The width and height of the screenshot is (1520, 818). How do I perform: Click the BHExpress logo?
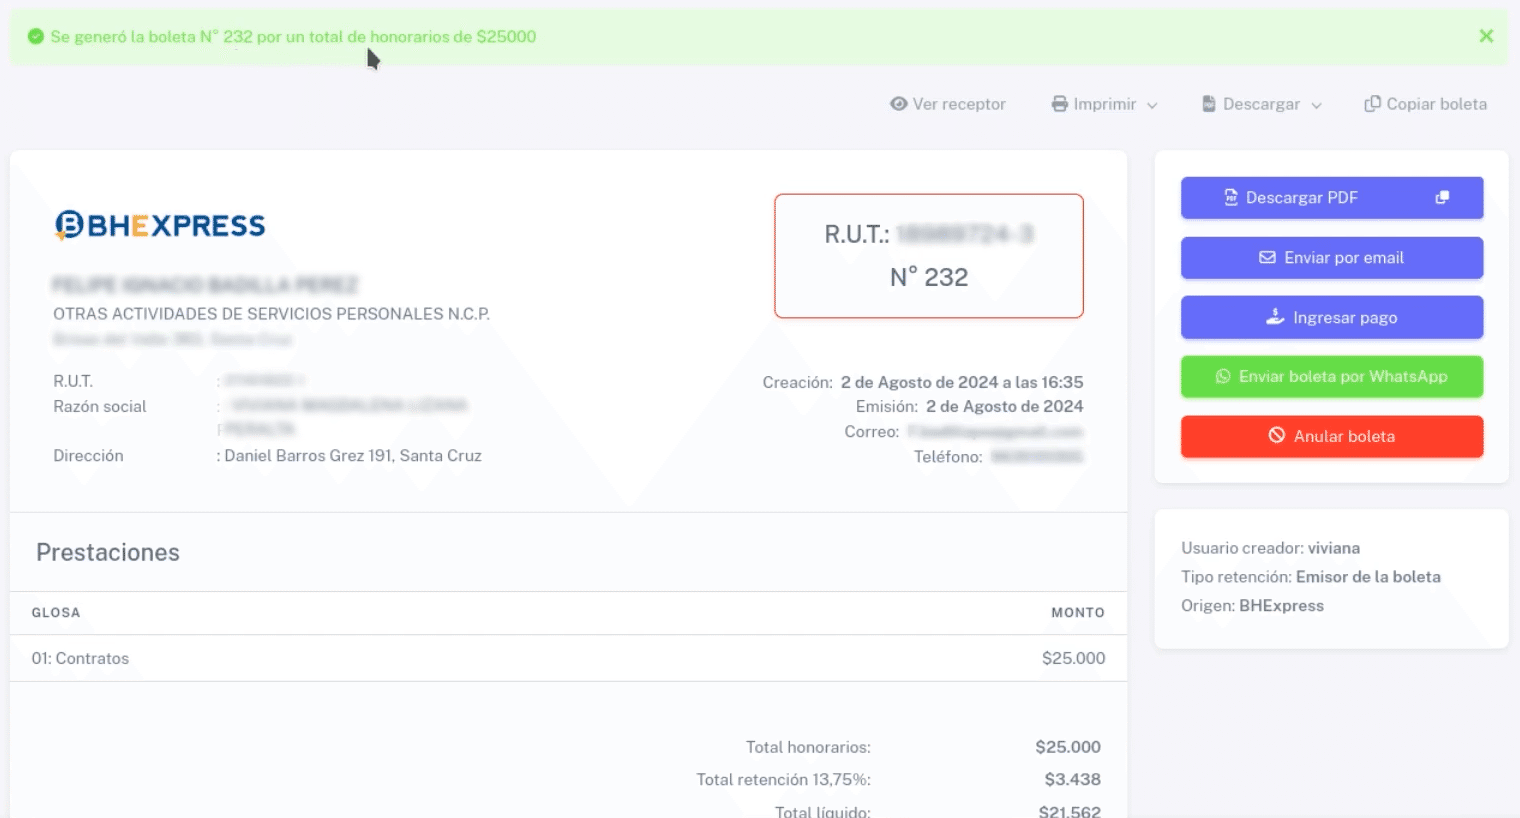click(160, 225)
